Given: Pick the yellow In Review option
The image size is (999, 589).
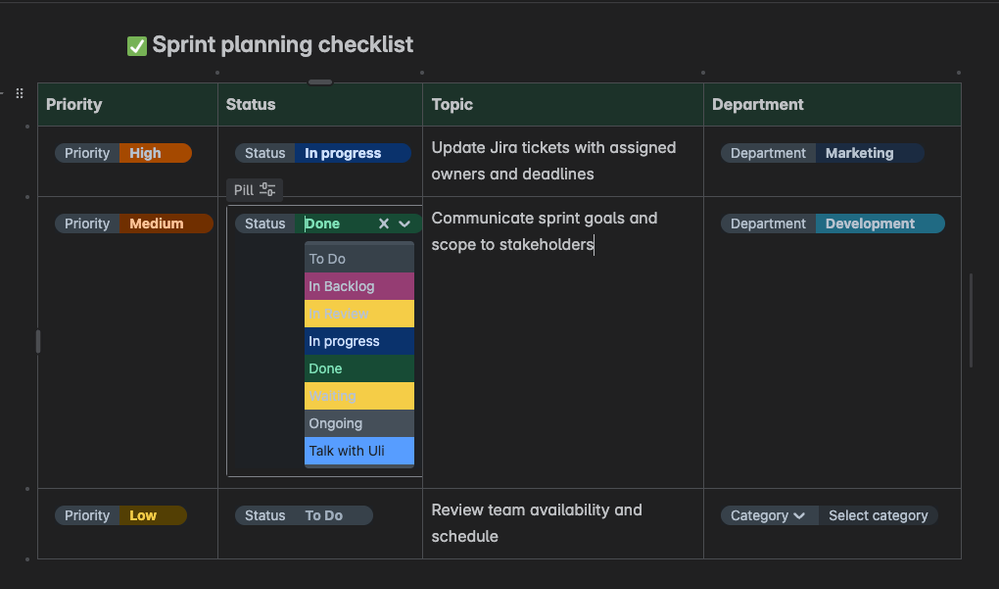Looking at the screenshot, I should point(358,314).
